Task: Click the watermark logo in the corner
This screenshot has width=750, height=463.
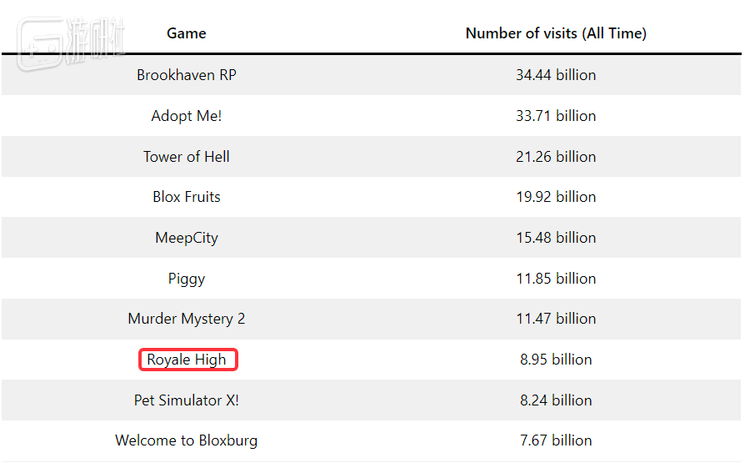Action: click(x=70, y=43)
